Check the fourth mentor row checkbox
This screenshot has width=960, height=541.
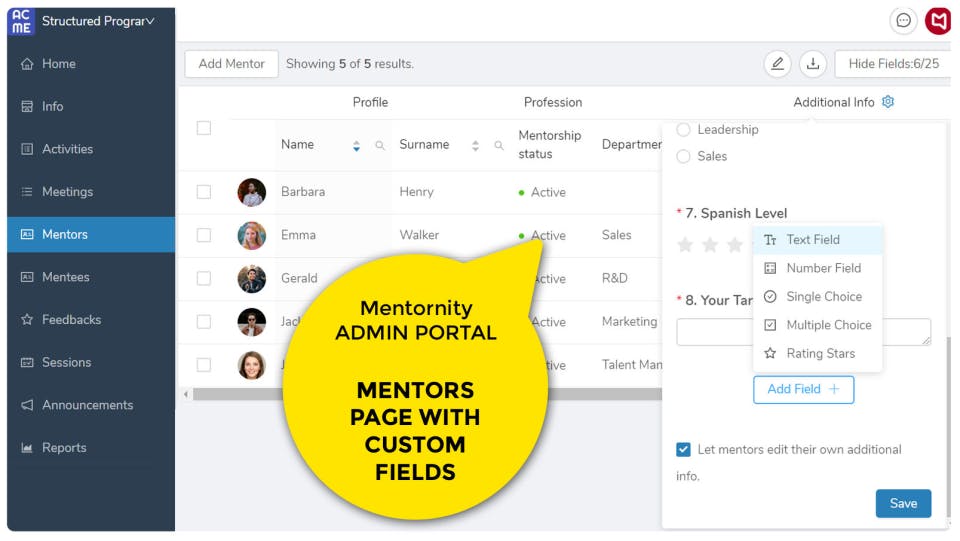tap(204, 322)
